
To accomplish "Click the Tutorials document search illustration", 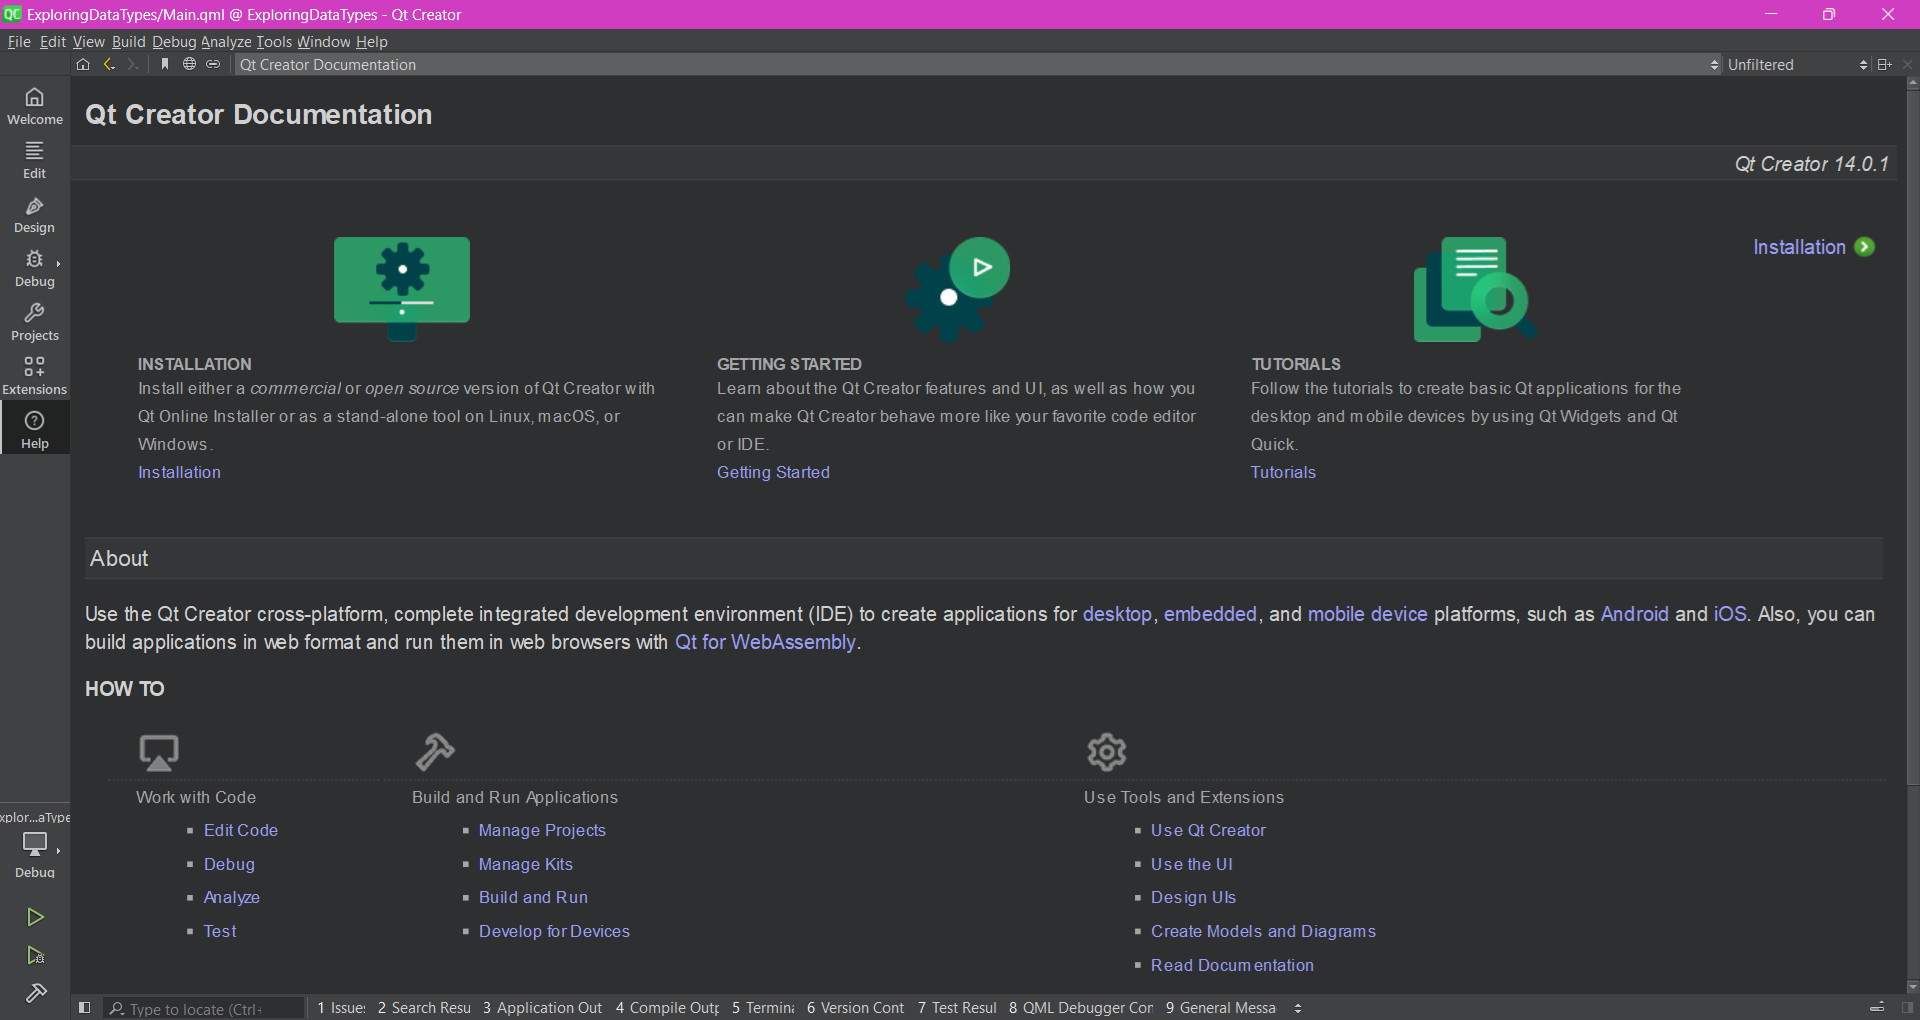I will (x=1474, y=289).
